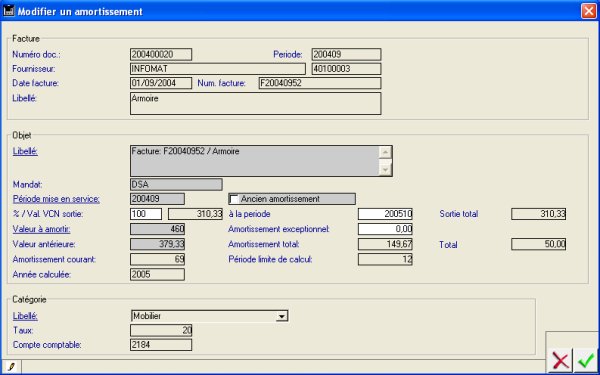Open the Catégorie Libellé Mobilier dropdown
The image size is (600, 375).
pos(282,316)
